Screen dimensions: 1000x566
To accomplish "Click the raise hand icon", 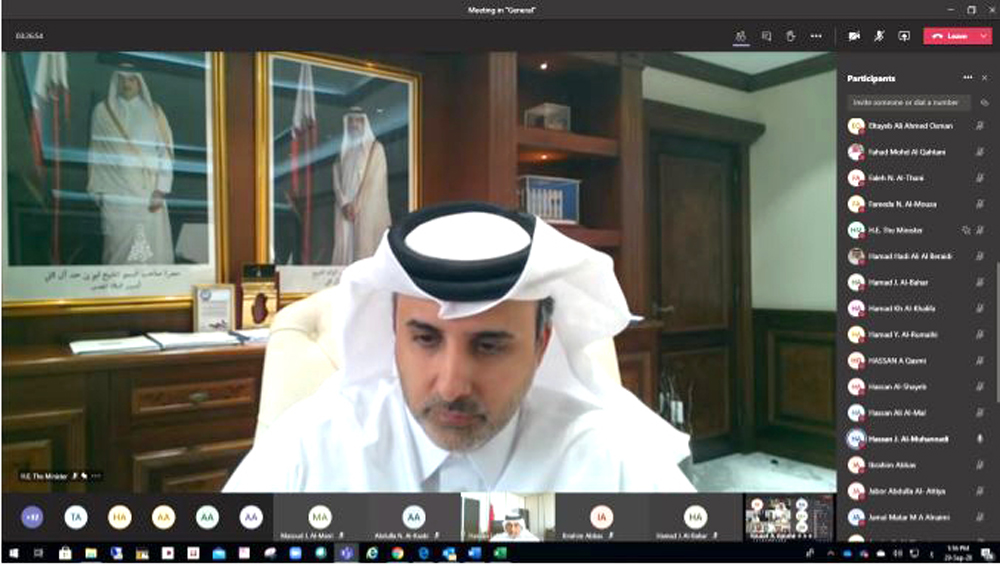I will (791, 36).
